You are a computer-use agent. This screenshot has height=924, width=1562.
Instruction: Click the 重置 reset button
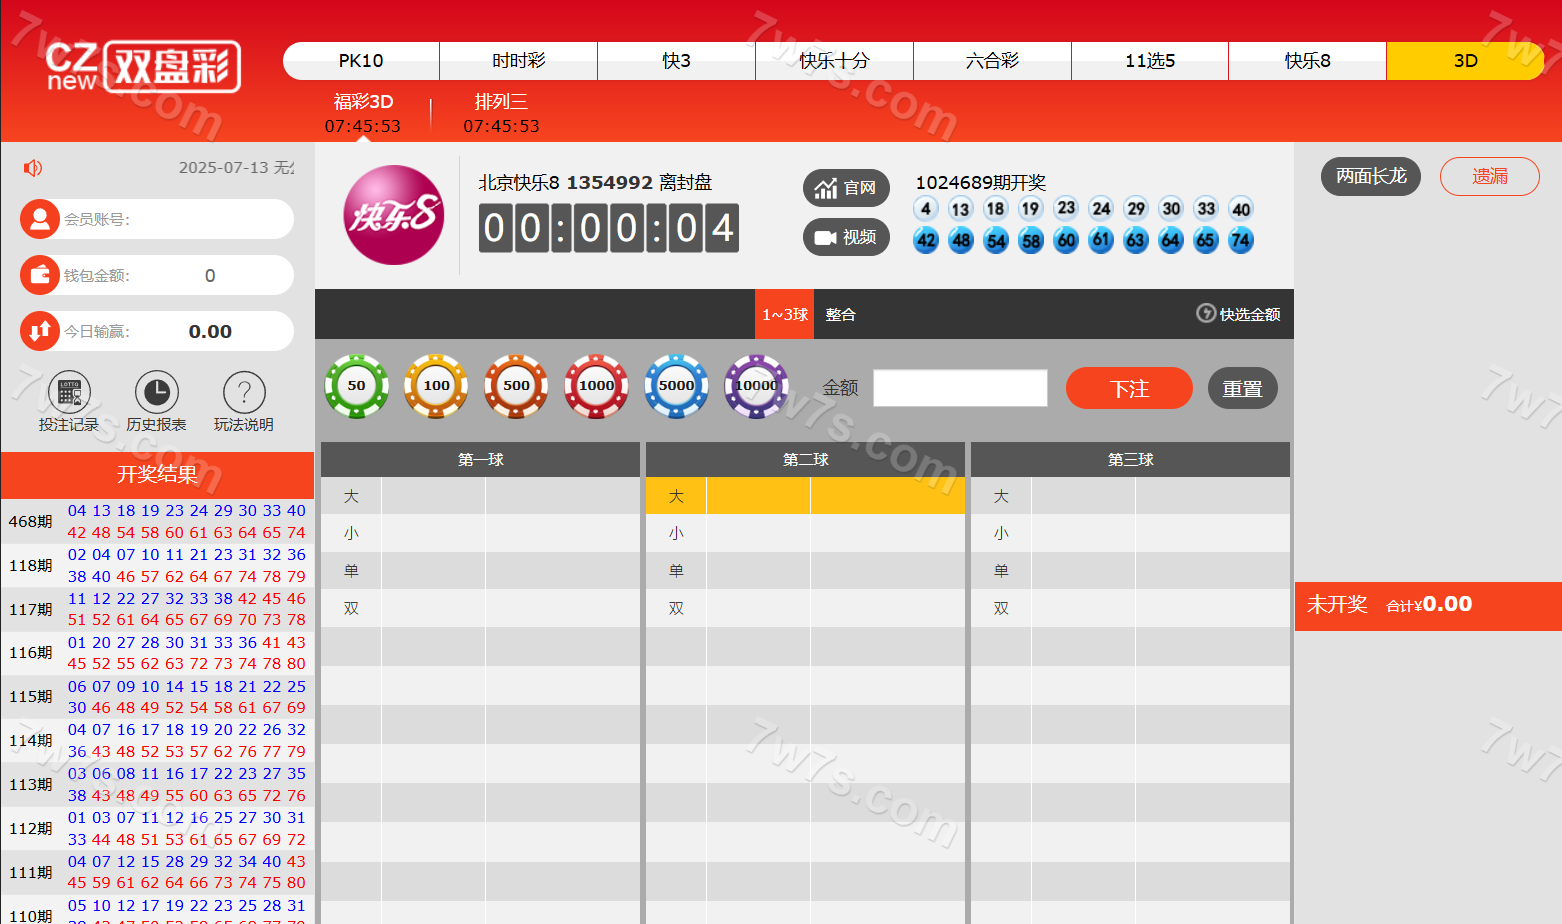[x=1242, y=389]
